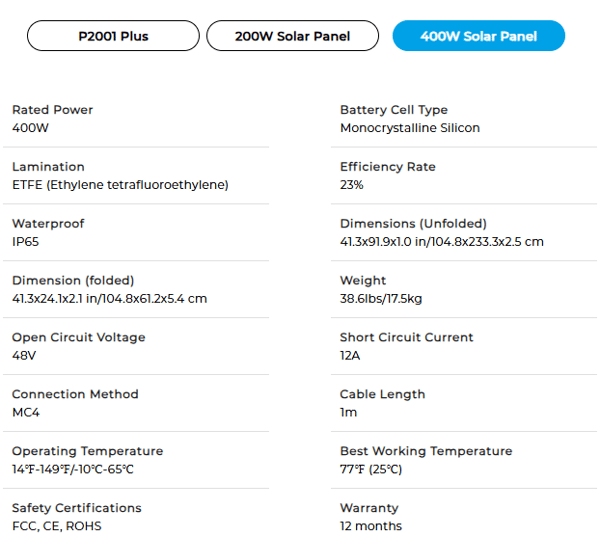Image resolution: width=600 pixels, height=537 pixels.
Task: Click the Open Circuit Voltage label
Action: click(x=78, y=338)
